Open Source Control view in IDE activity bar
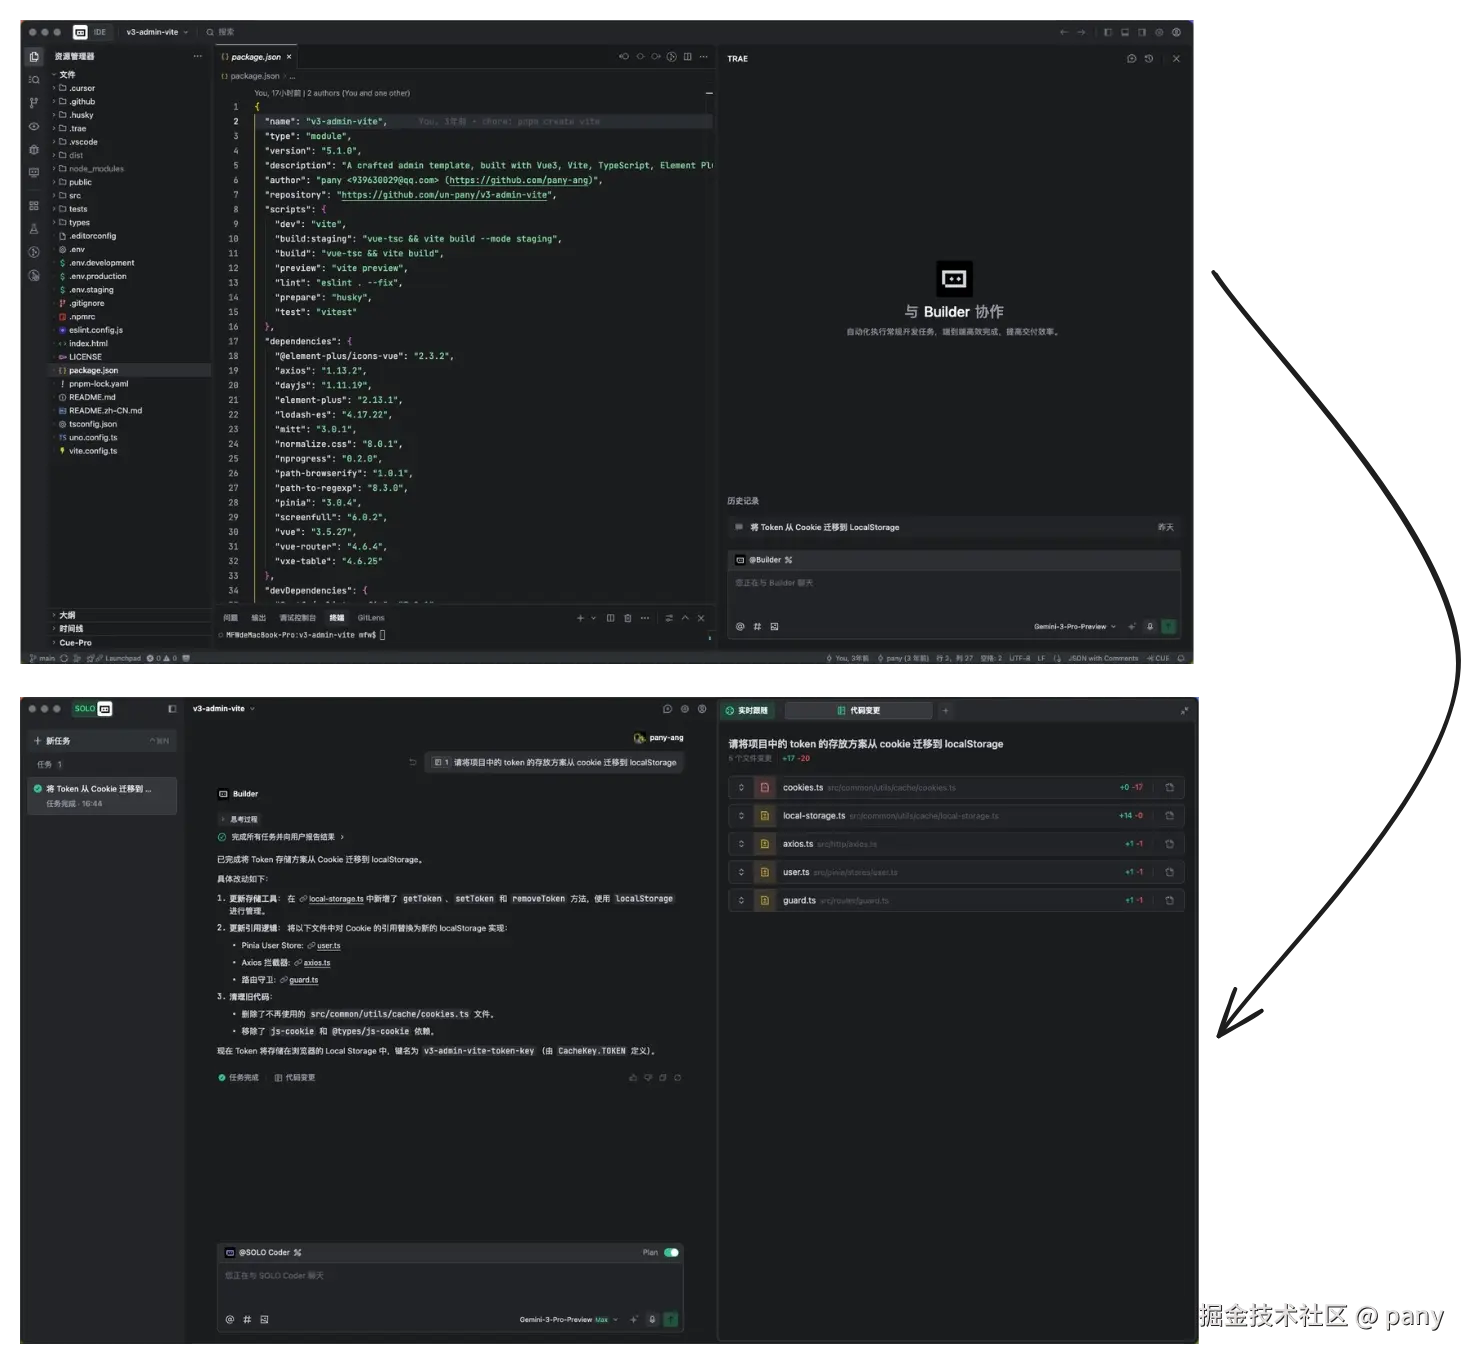Viewport: 1478px width, 1364px height. (x=34, y=103)
